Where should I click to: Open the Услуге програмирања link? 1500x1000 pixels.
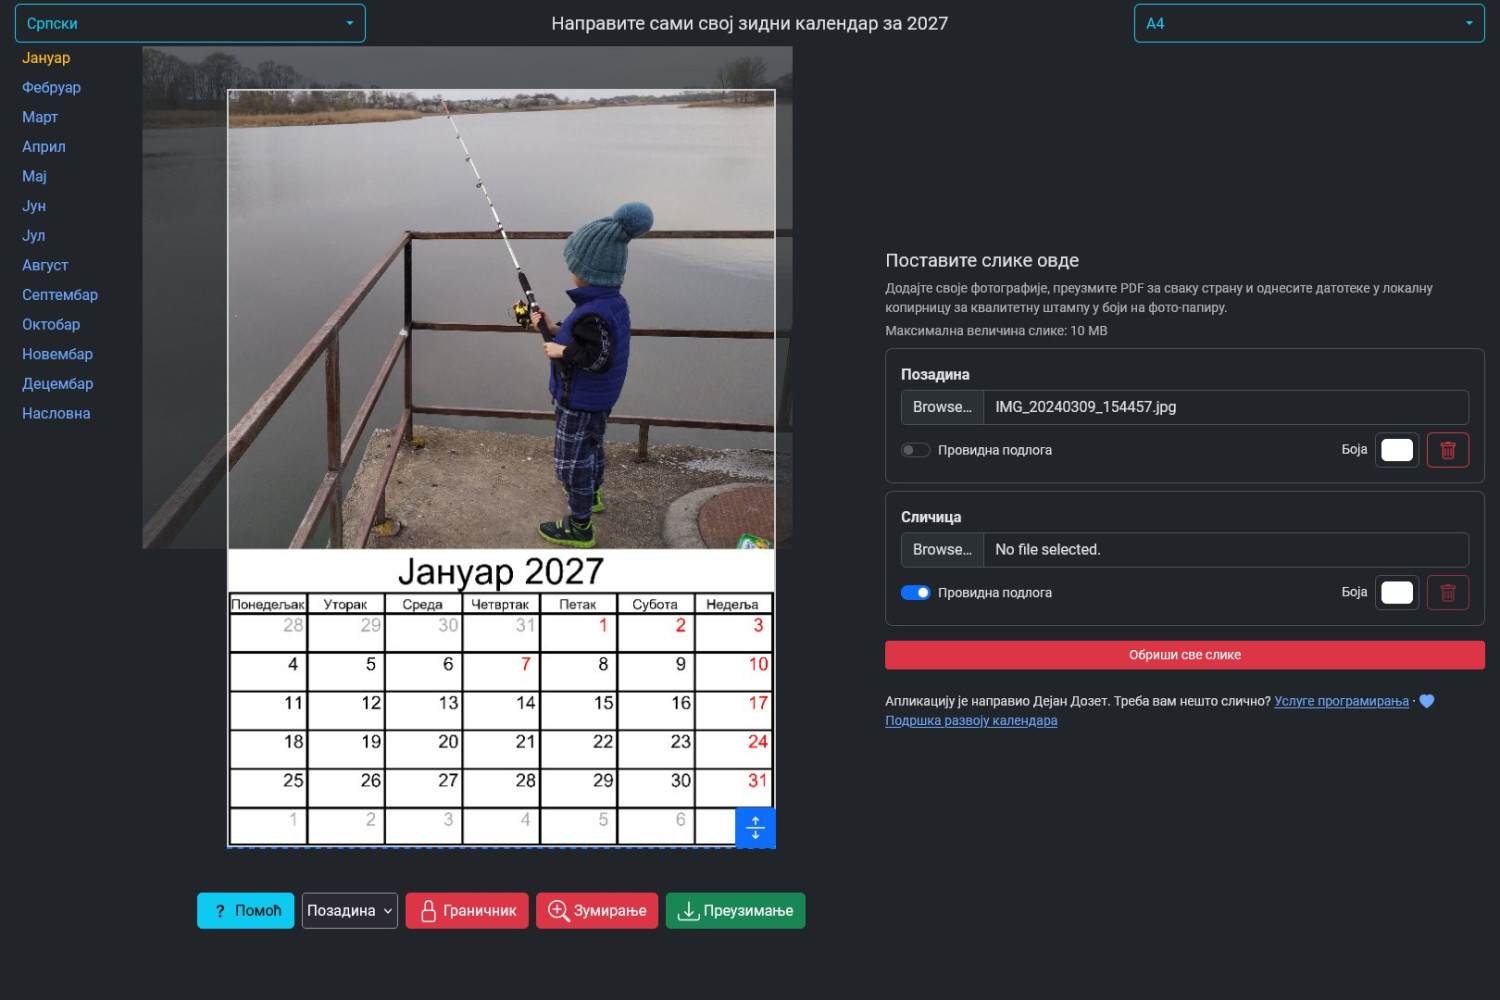pyautogui.click(x=1341, y=701)
